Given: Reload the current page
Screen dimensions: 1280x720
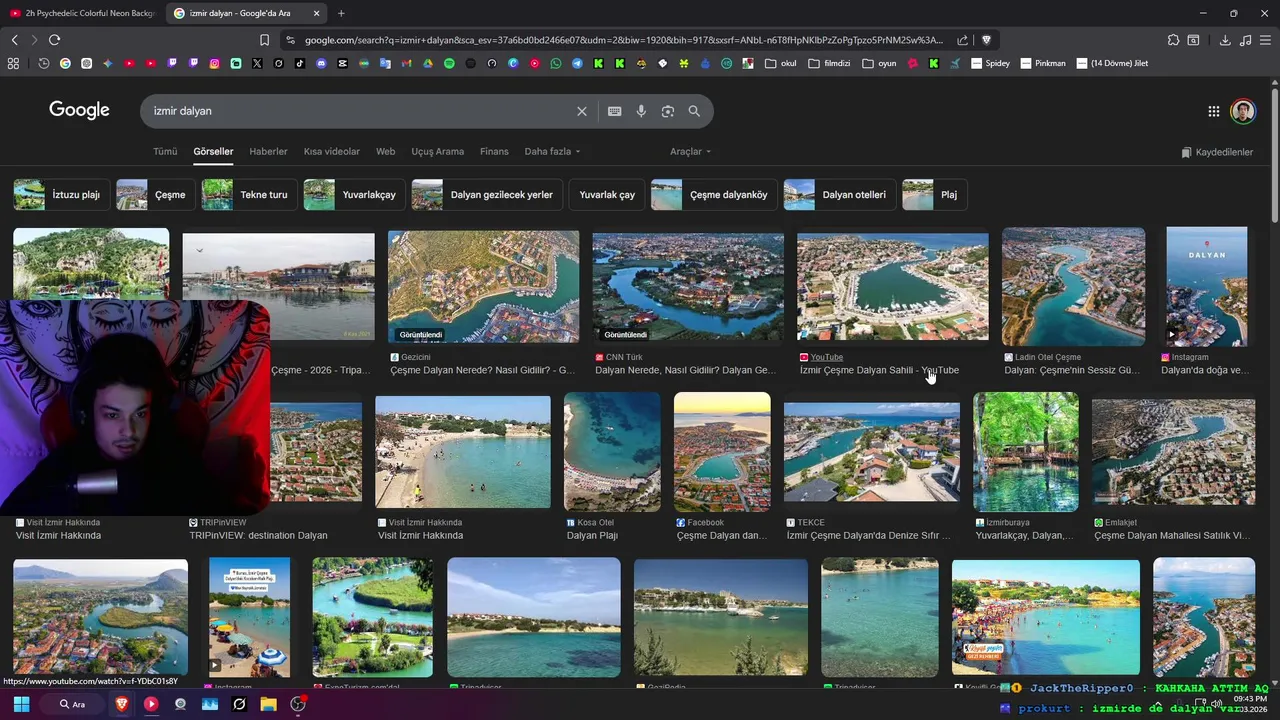Looking at the screenshot, I should point(54,40).
